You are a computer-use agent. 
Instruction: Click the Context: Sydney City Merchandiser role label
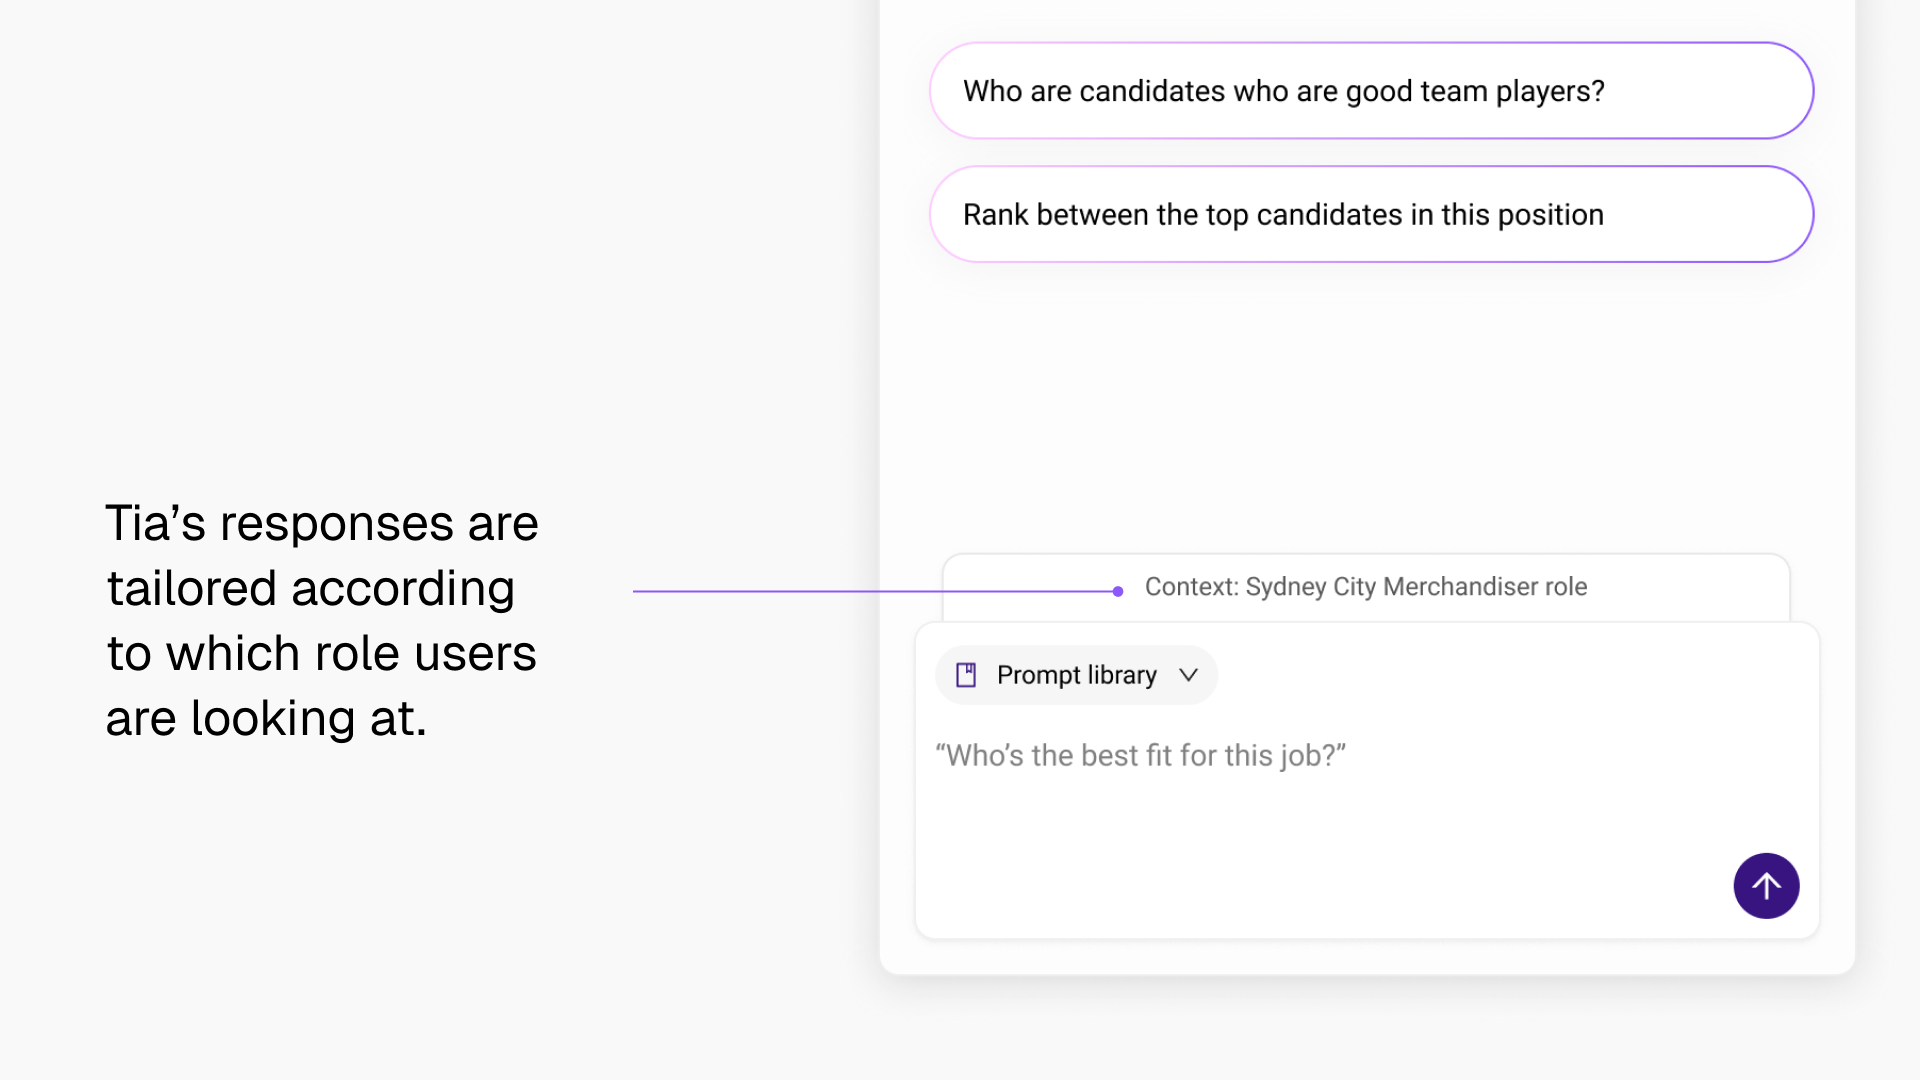1365,587
